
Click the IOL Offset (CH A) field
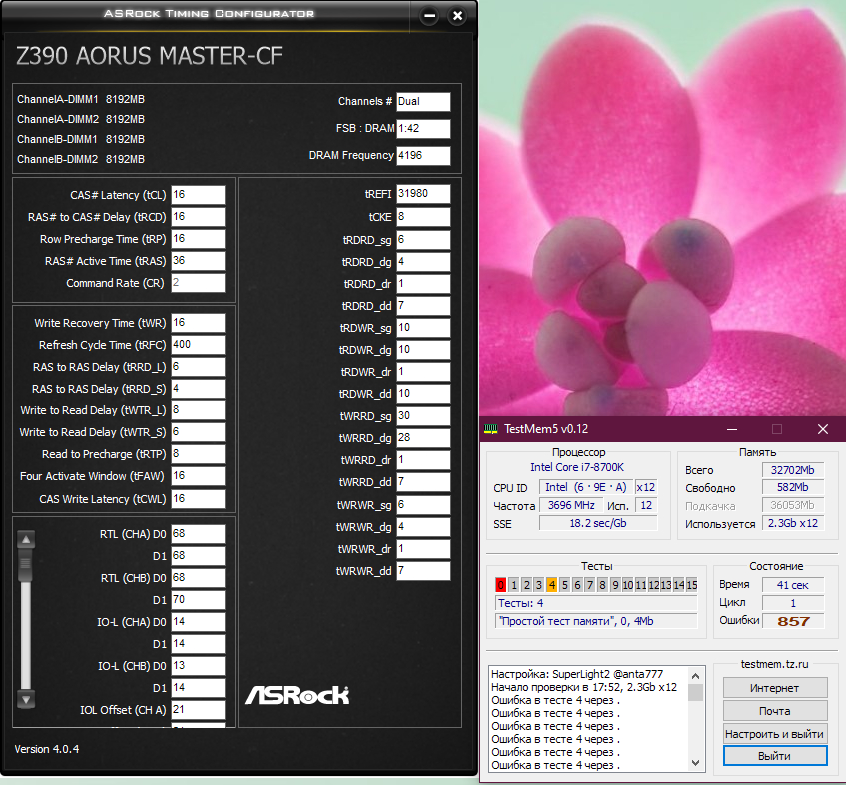pos(198,709)
